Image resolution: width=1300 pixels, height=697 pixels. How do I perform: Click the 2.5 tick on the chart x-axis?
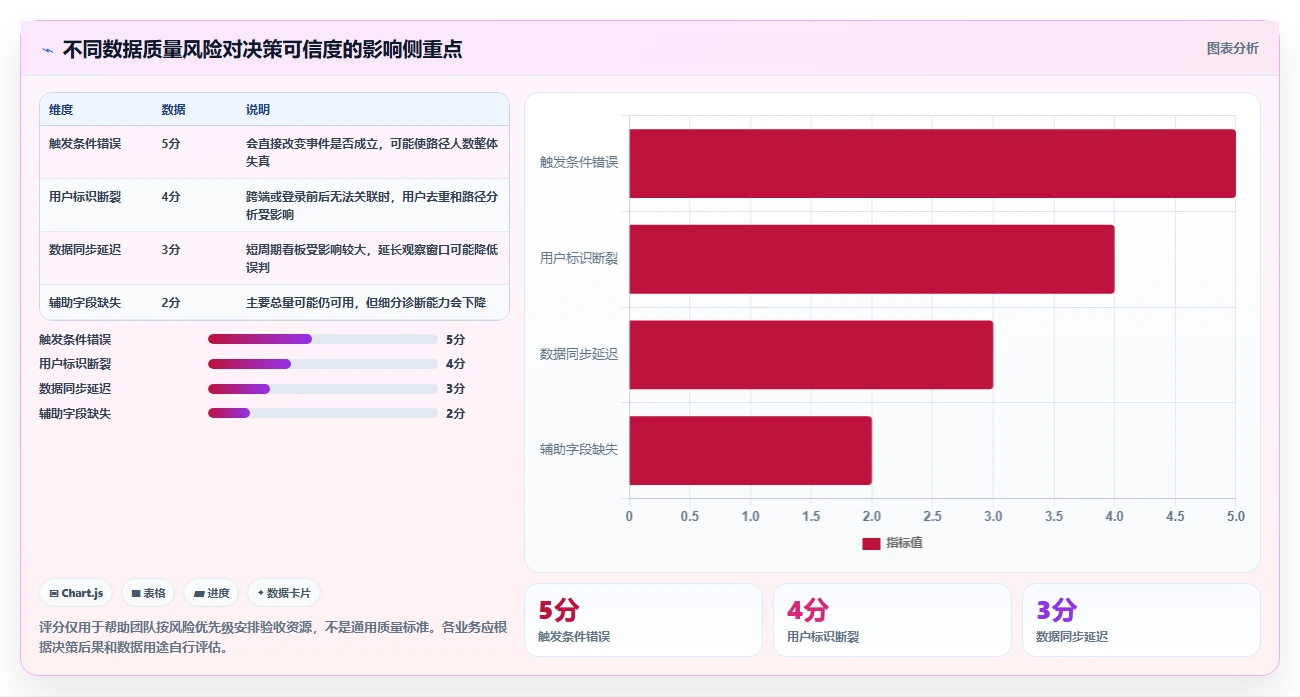(932, 516)
